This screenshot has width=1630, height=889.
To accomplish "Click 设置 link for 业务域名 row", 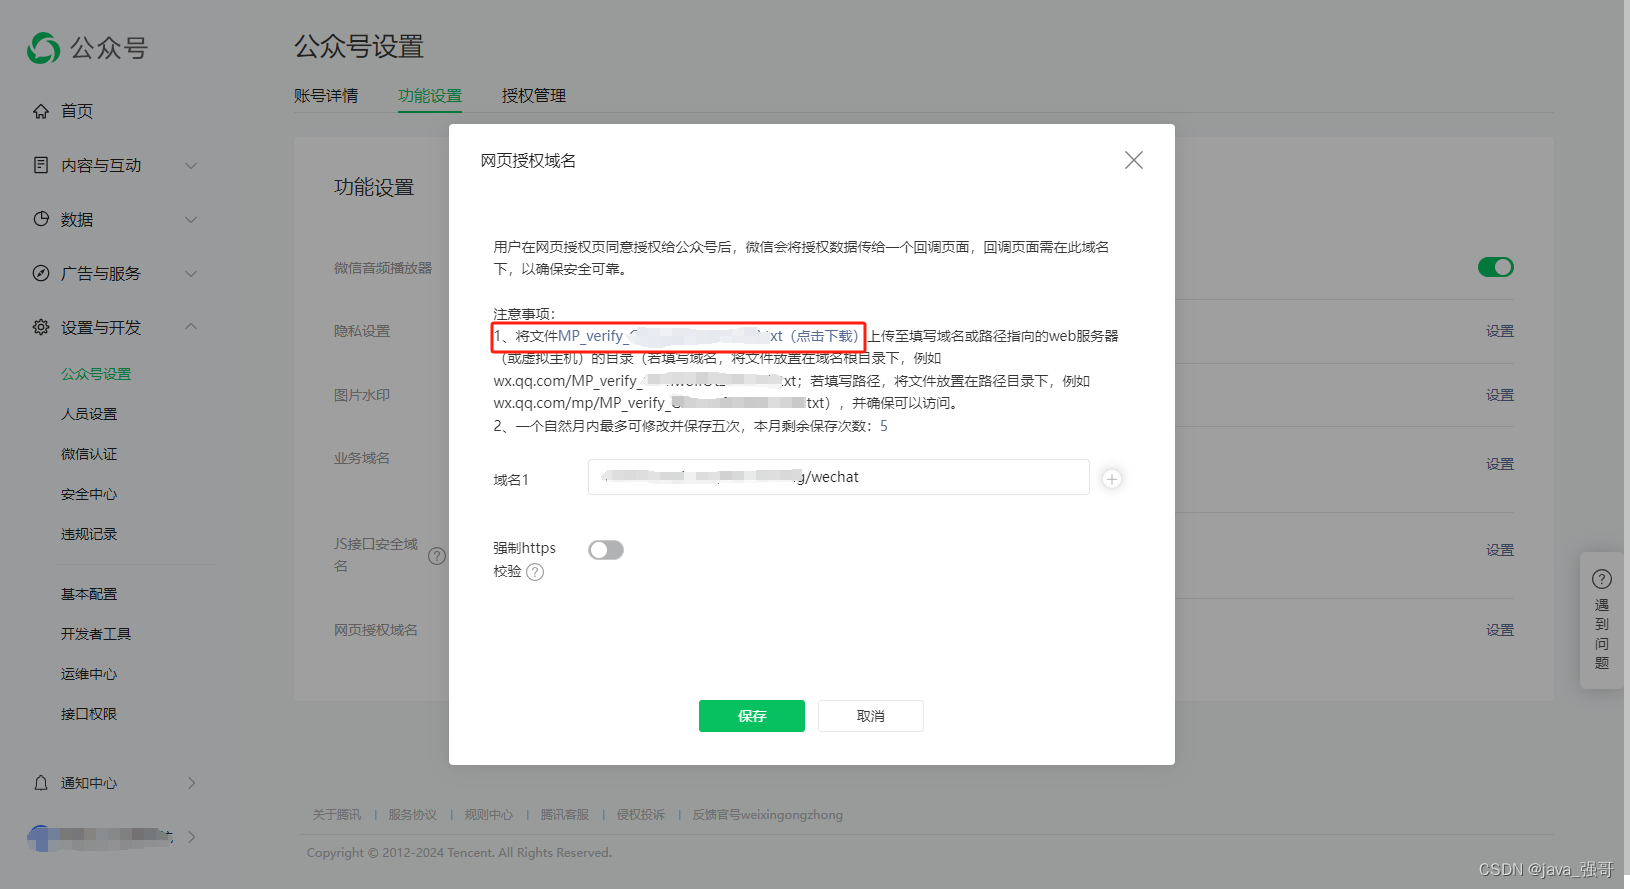I will coord(1500,464).
